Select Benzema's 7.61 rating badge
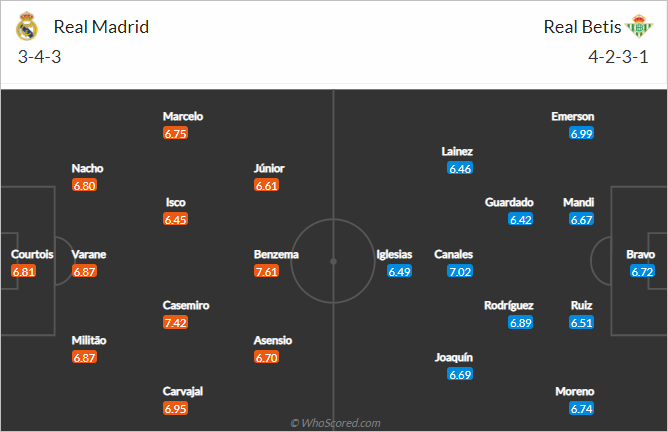 (x=266, y=271)
